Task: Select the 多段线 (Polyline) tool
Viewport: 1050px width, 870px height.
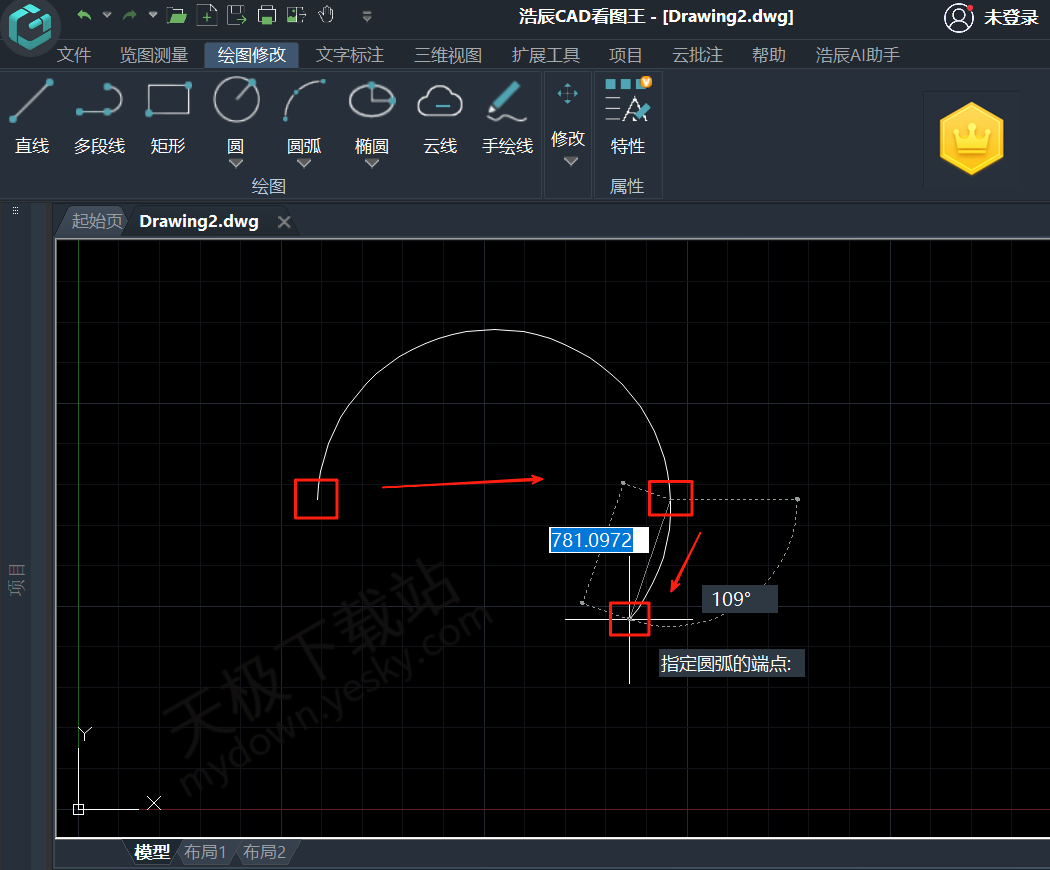Action: pyautogui.click(x=99, y=115)
